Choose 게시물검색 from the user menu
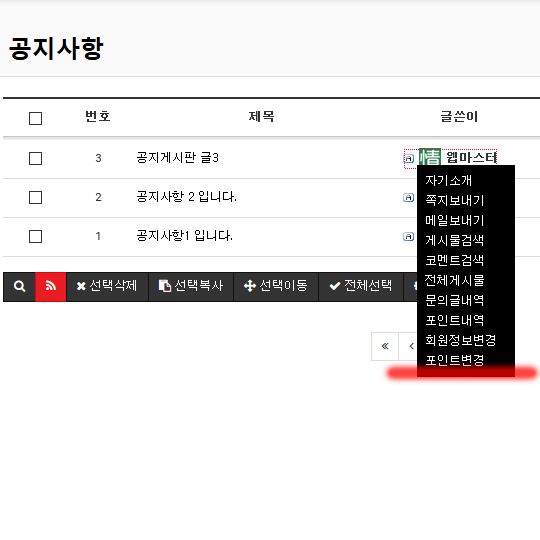 point(455,240)
